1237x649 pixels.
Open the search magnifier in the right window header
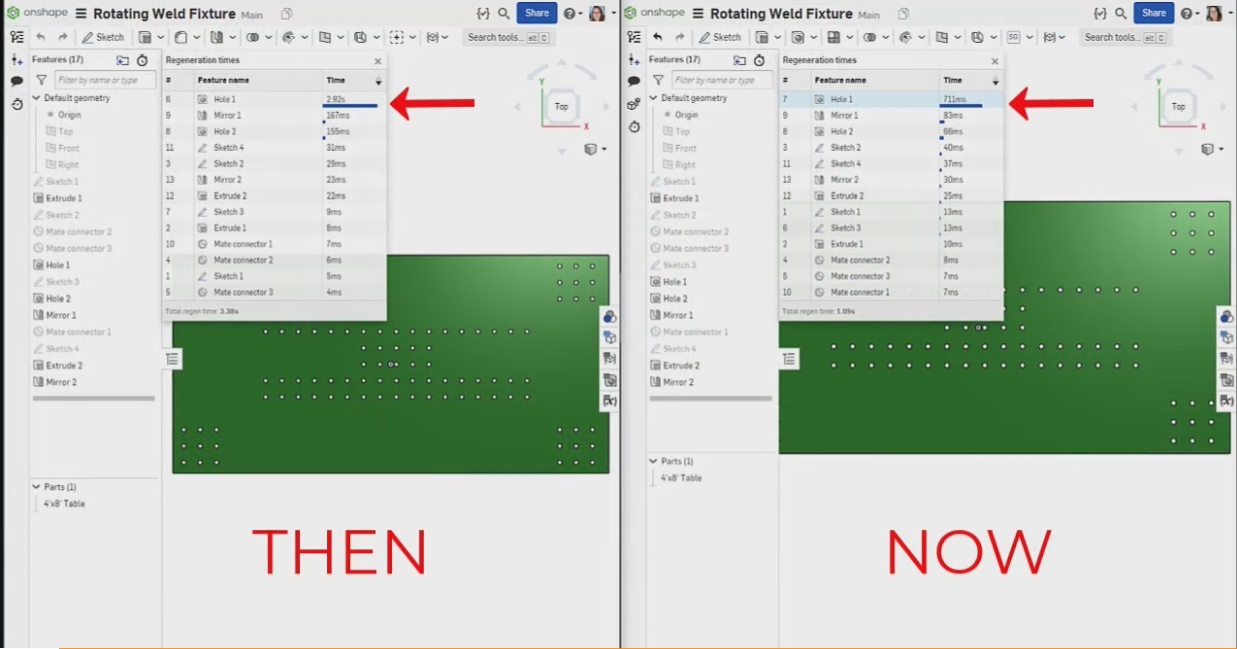pos(1122,13)
